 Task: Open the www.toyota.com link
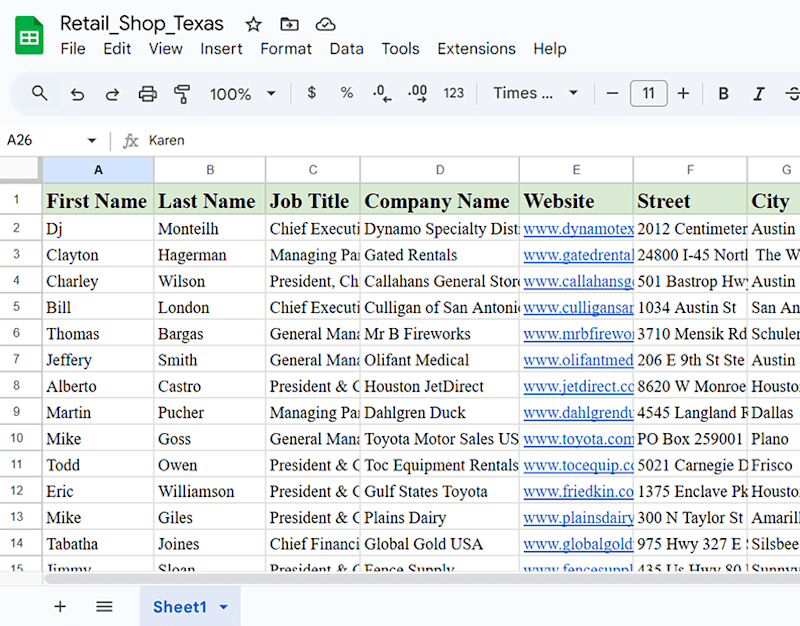click(x=578, y=439)
